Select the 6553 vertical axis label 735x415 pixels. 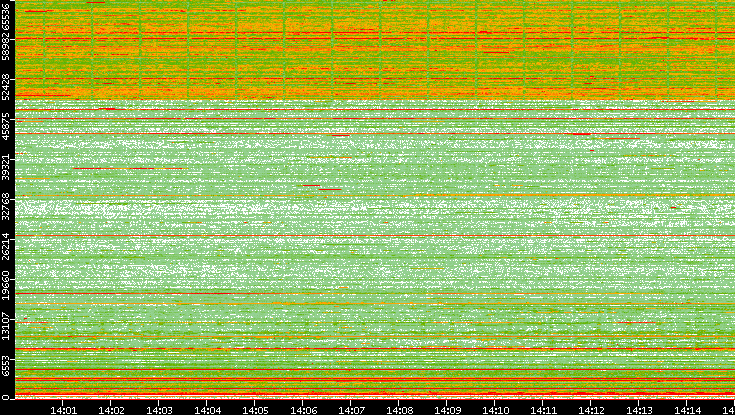[6, 366]
